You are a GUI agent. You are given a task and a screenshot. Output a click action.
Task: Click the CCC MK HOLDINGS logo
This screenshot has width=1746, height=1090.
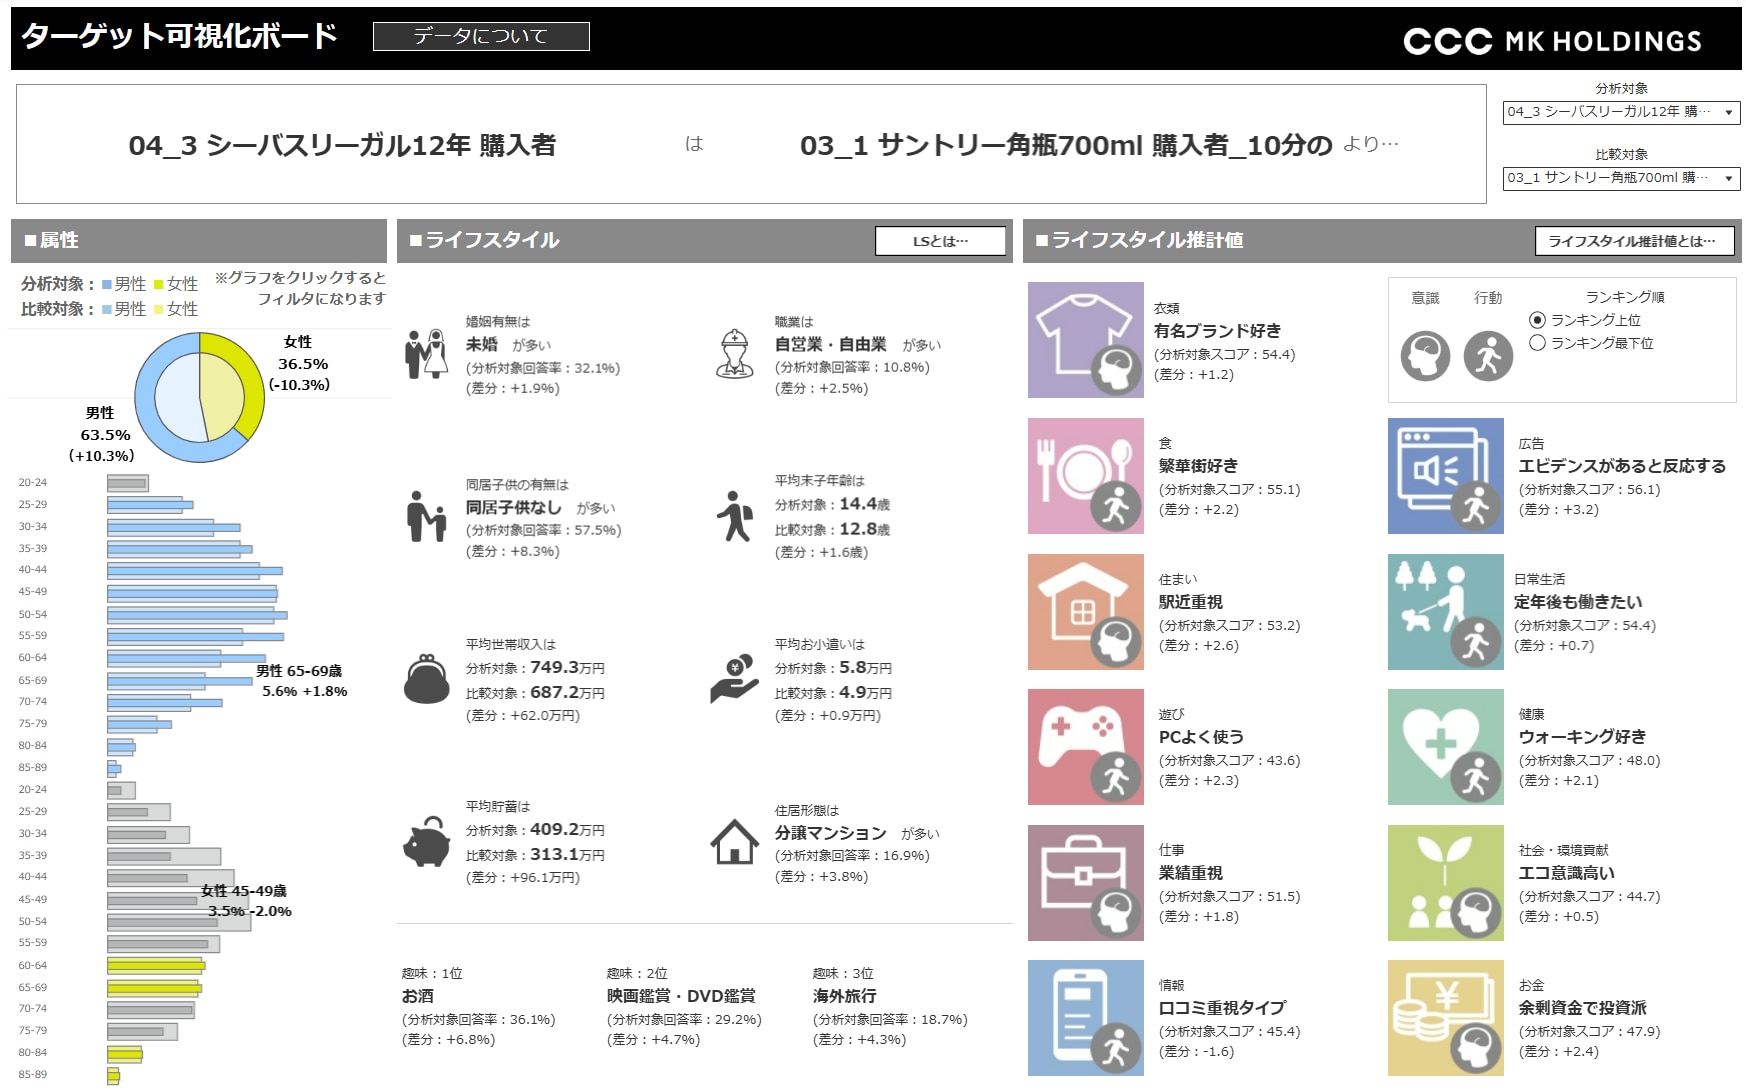pyautogui.click(x=1552, y=41)
